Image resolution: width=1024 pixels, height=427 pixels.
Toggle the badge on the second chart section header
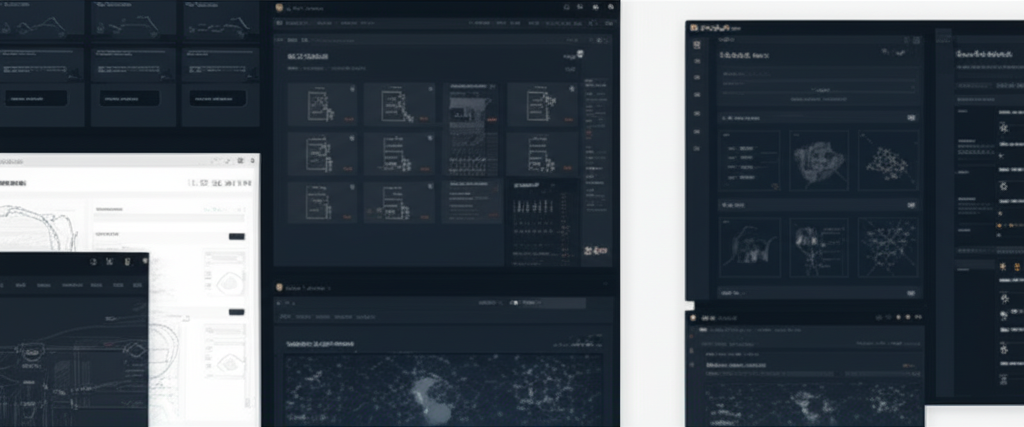[x=910, y=204]
